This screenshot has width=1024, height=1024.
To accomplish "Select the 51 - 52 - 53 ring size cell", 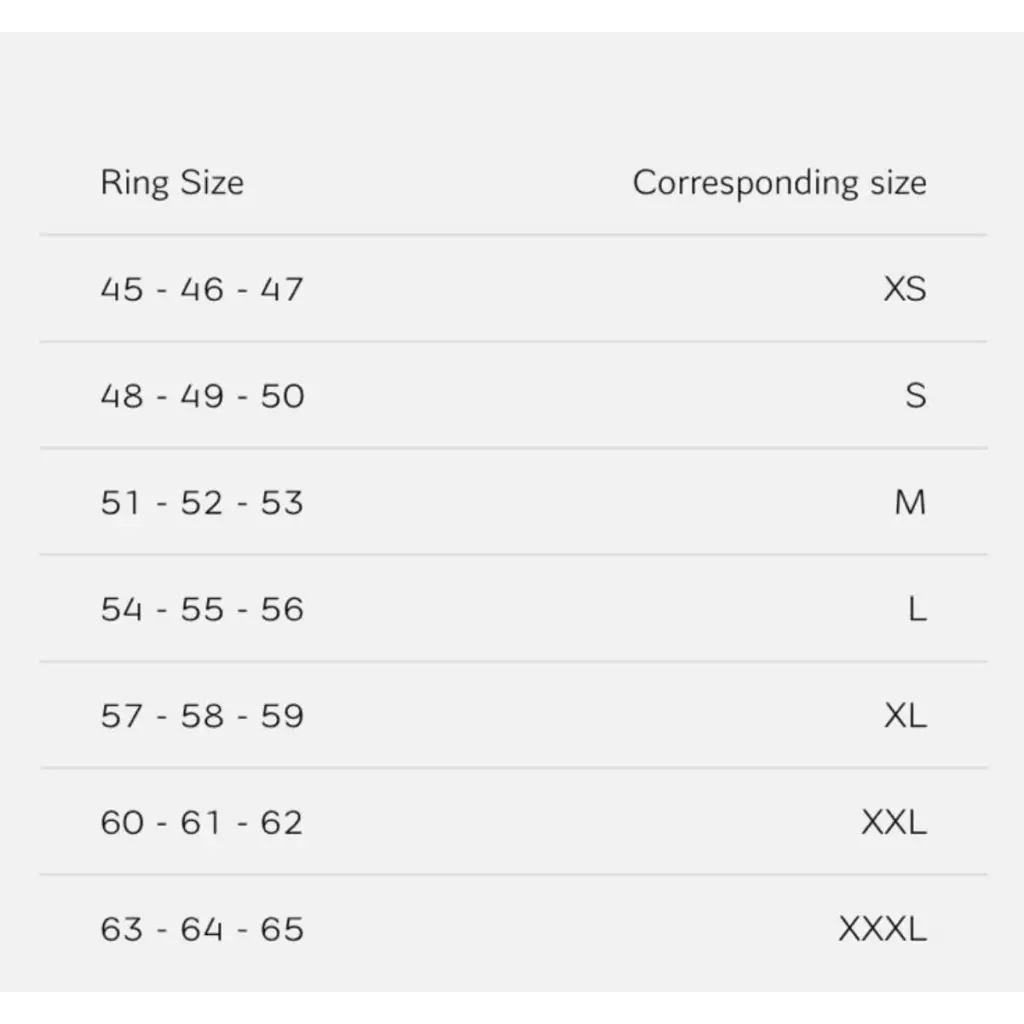I will click(201, 502).
